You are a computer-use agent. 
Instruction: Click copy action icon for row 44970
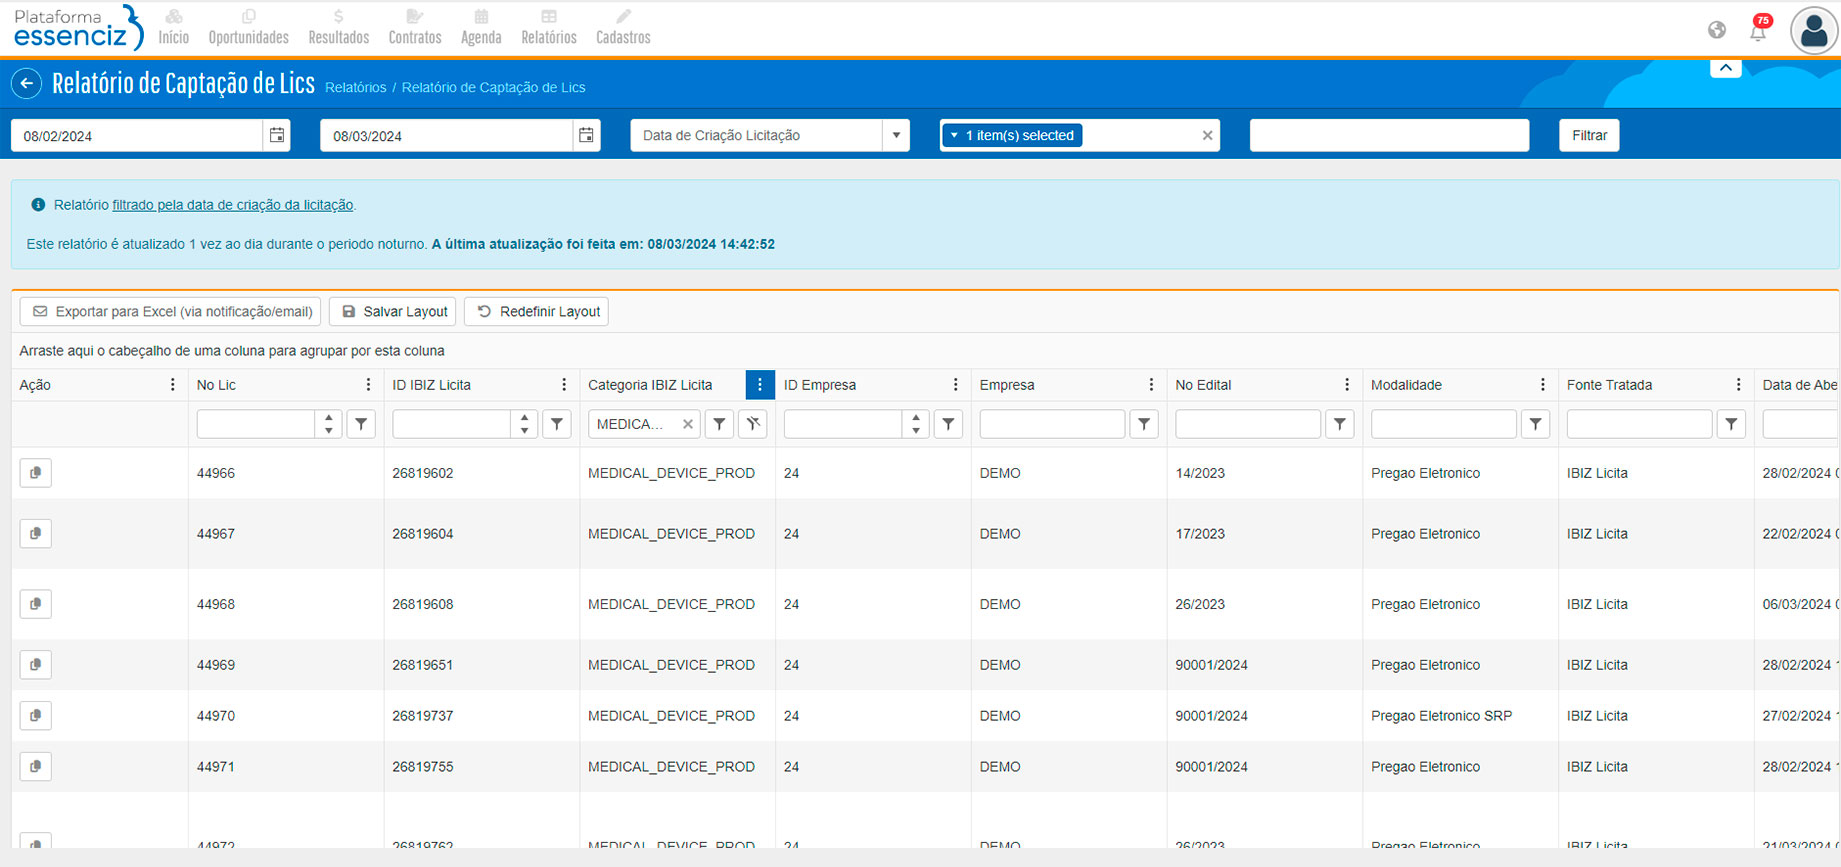[x=36, y=716]
